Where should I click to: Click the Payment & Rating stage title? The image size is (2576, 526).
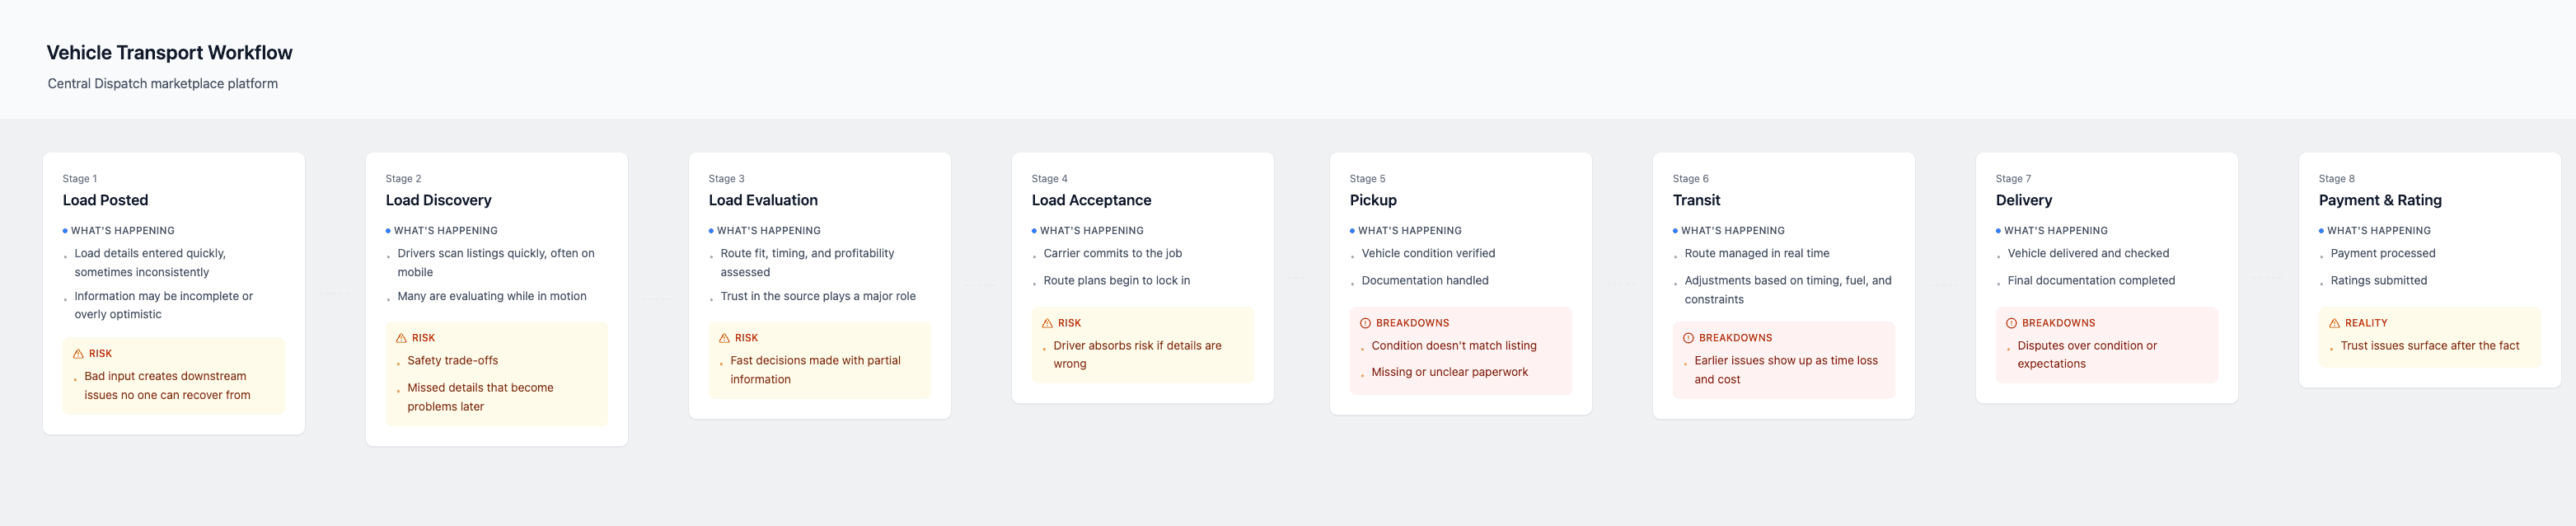pos(2379,200)
